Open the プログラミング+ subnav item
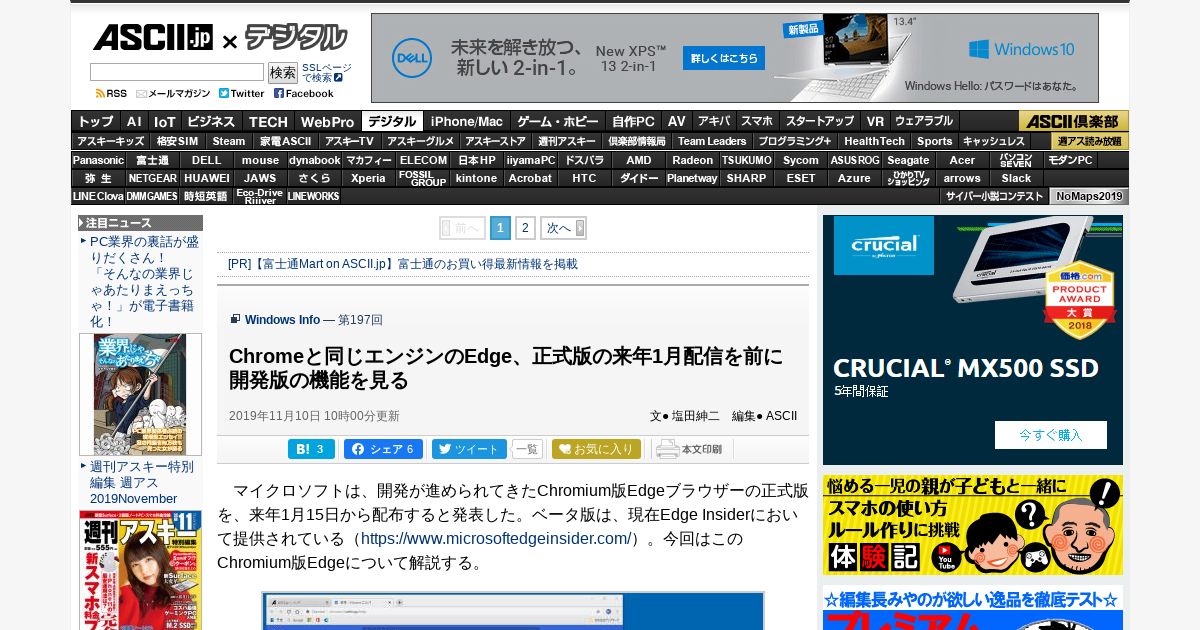Image resolution: width=1200 pixels, height=630 pixels. point(794,141)
